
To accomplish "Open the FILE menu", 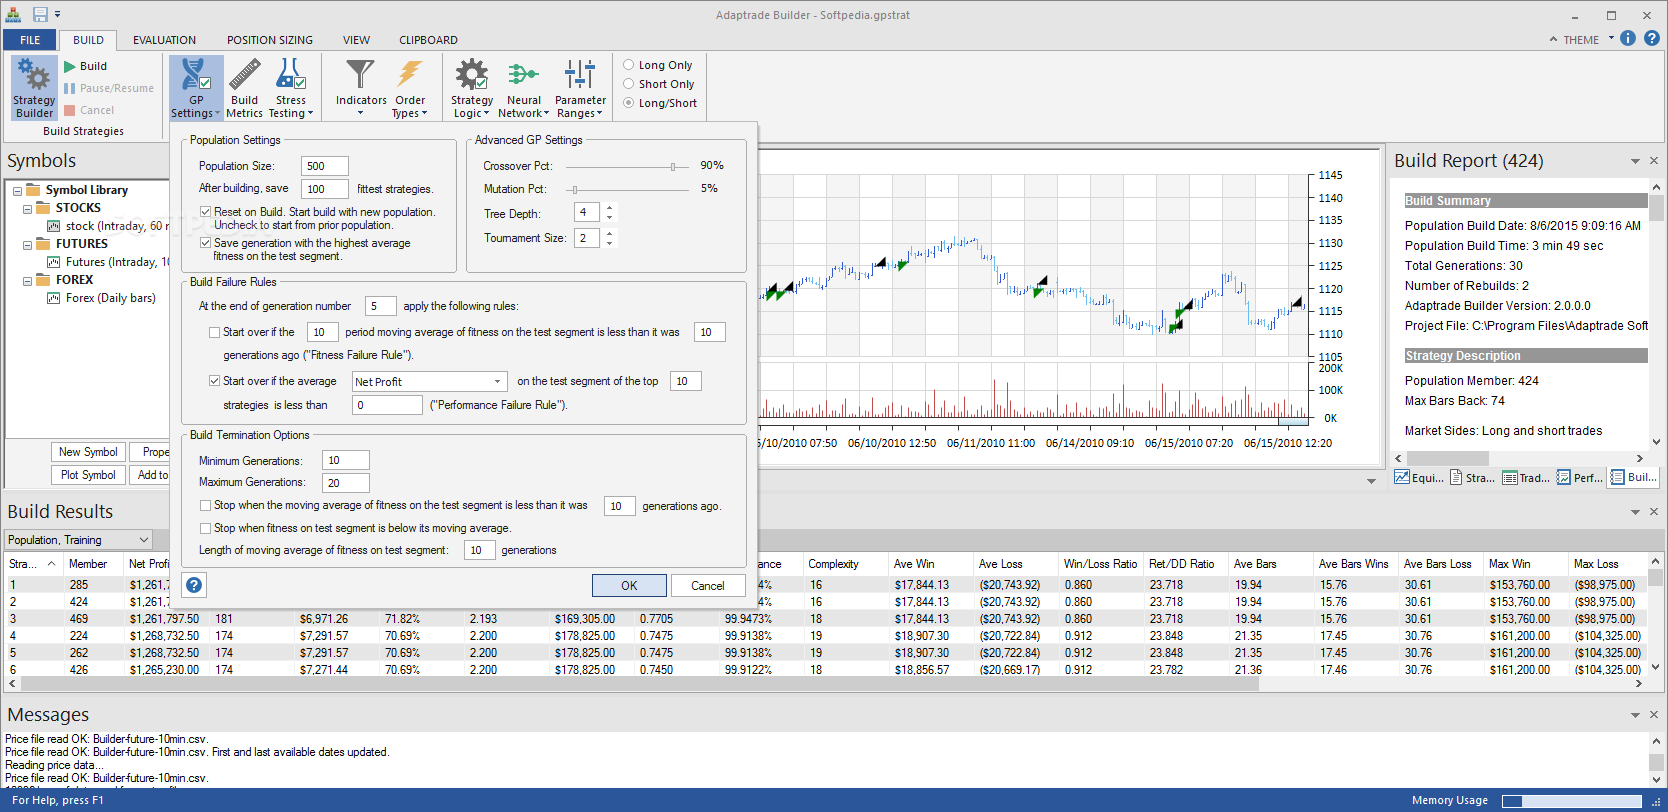I will point(30,40).
